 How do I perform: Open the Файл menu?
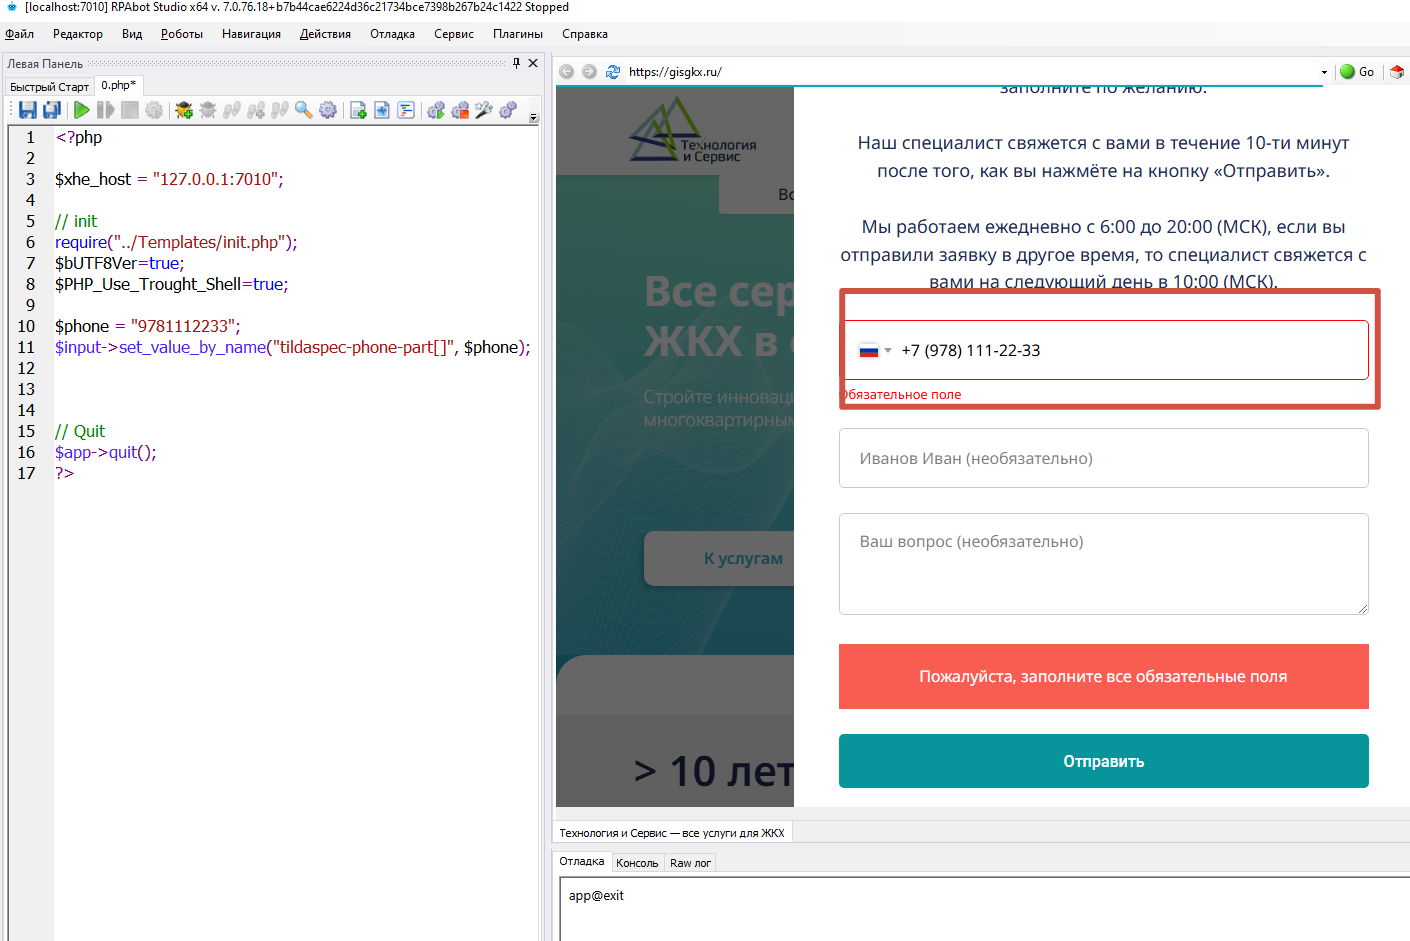pos(19,34)
